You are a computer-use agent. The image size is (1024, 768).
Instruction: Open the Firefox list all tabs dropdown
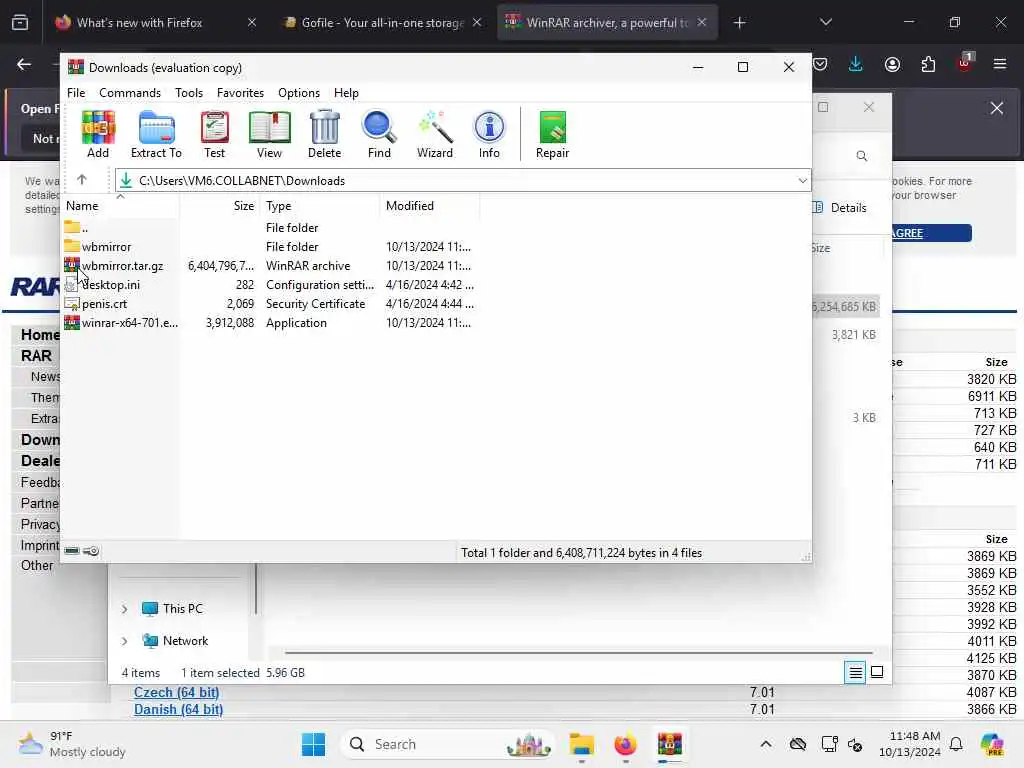826,23
